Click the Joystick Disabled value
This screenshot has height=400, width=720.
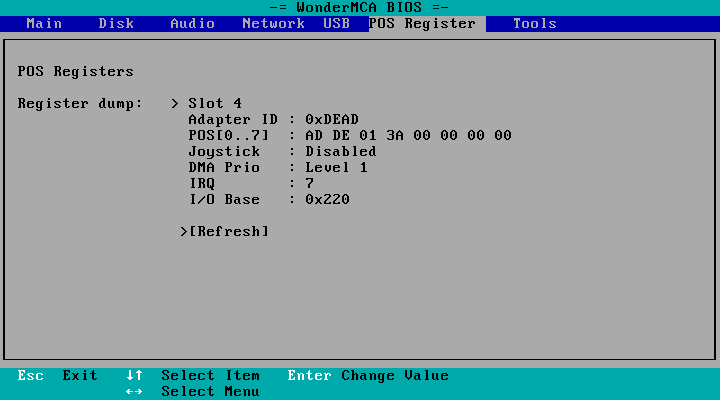(x=341, y=152)
